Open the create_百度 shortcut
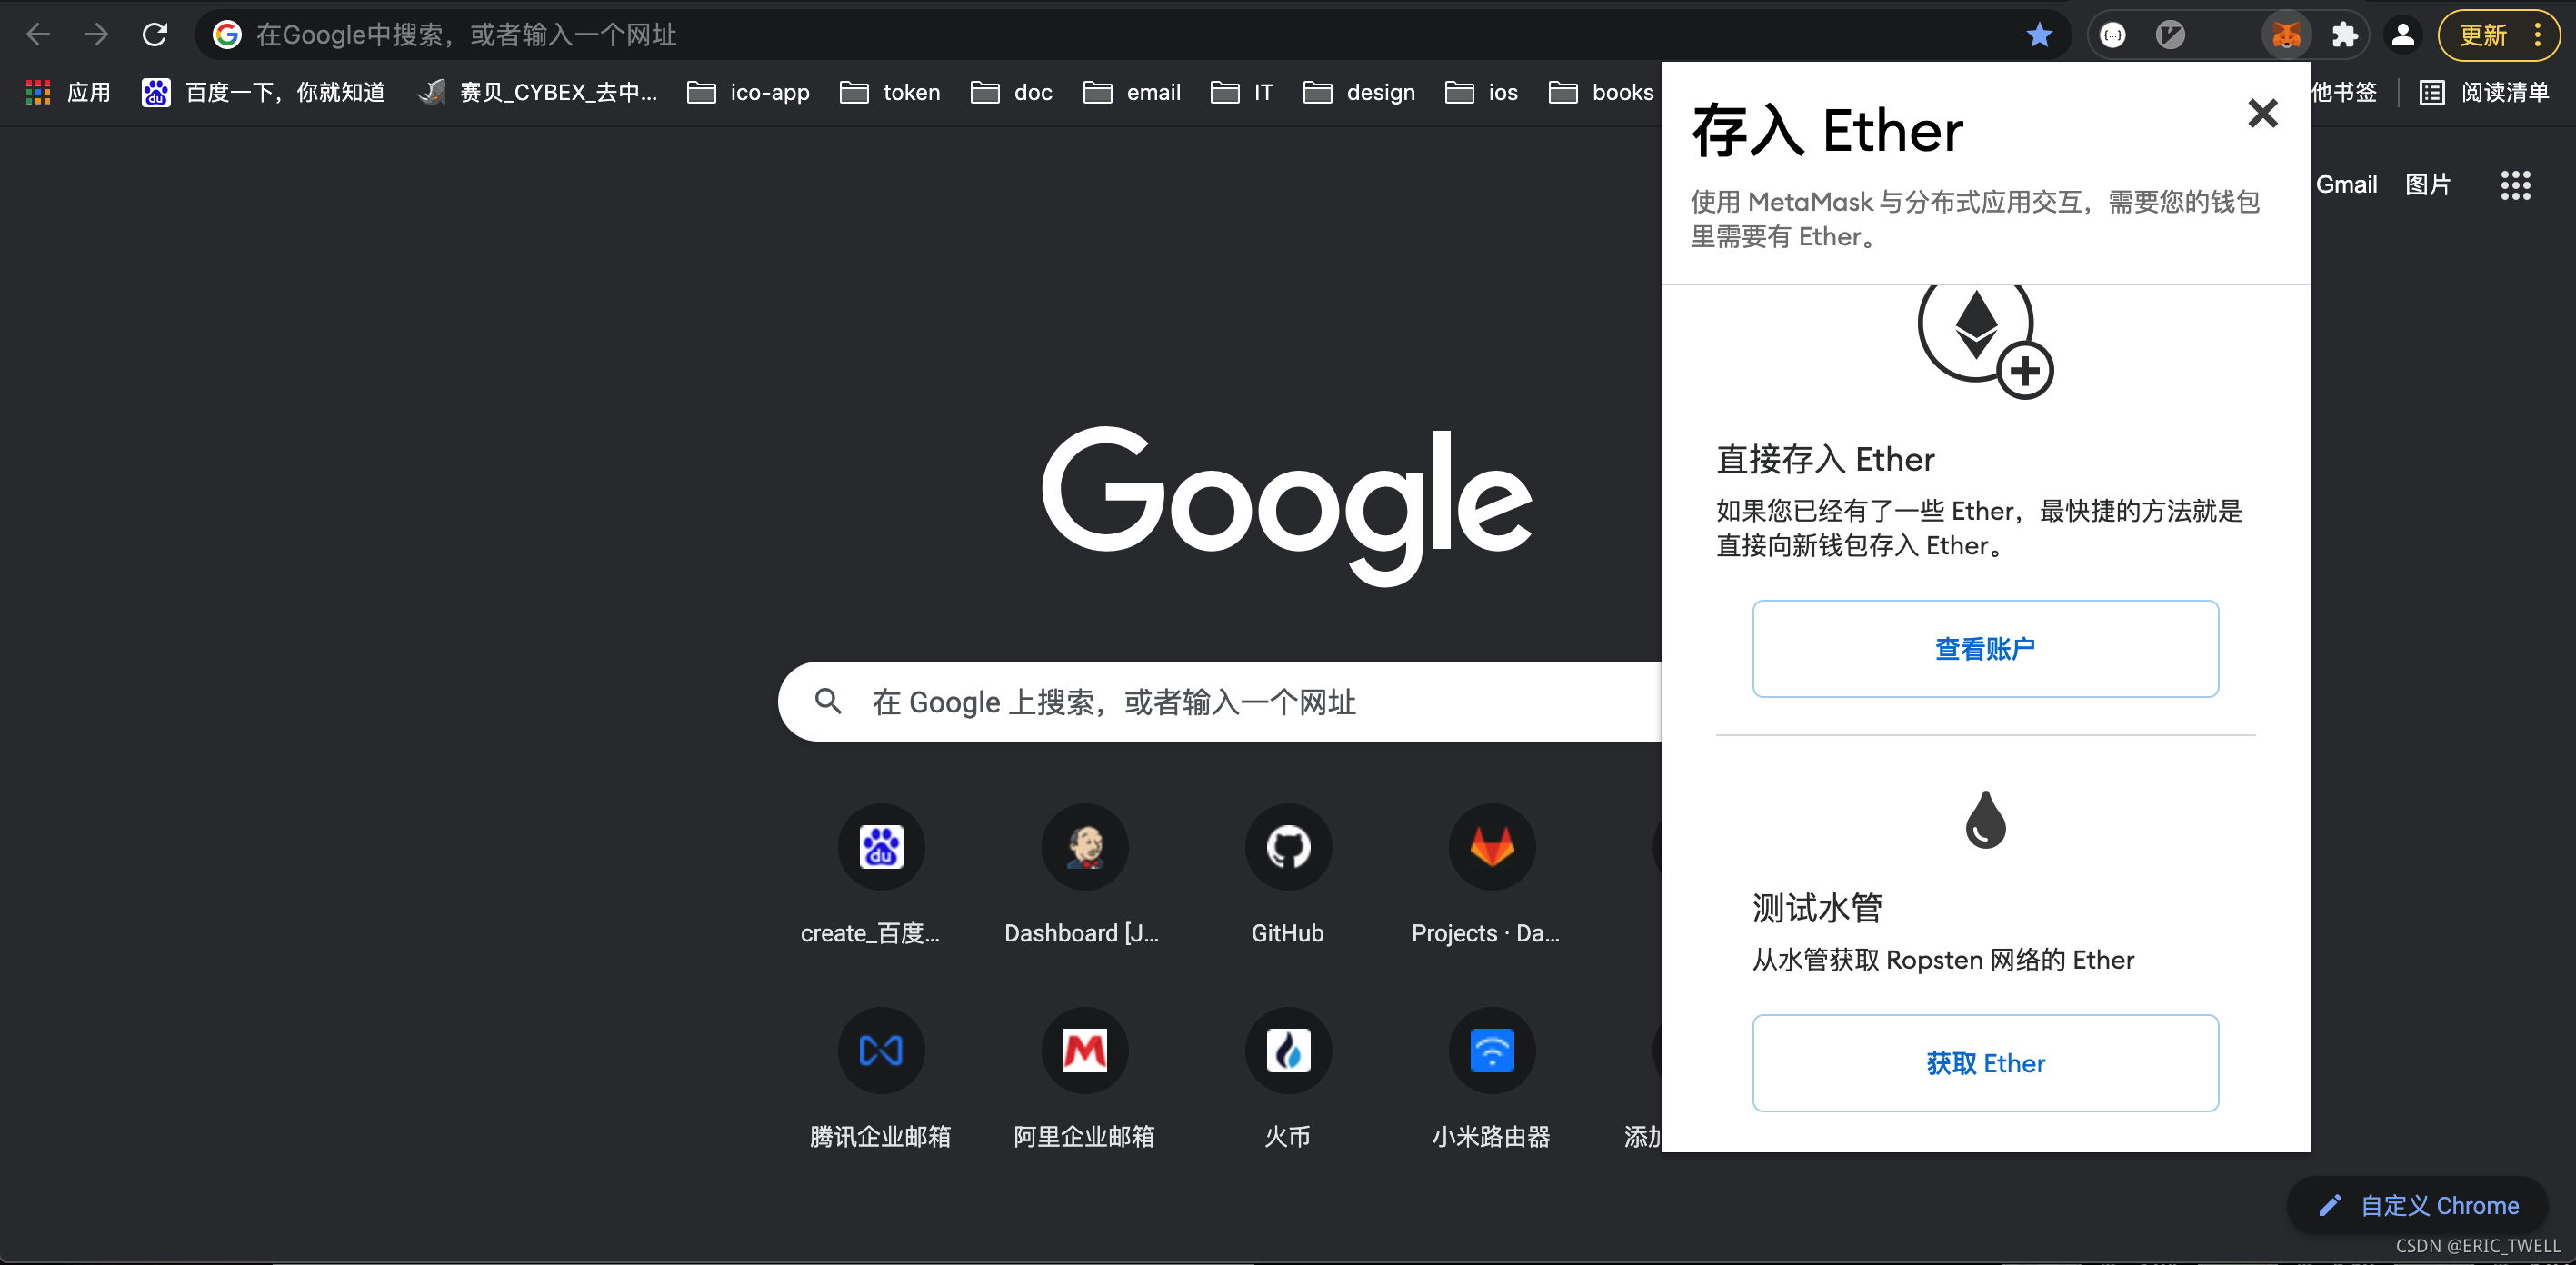This screenshot has height=1265, width=2576. click(x=880, y=878)
